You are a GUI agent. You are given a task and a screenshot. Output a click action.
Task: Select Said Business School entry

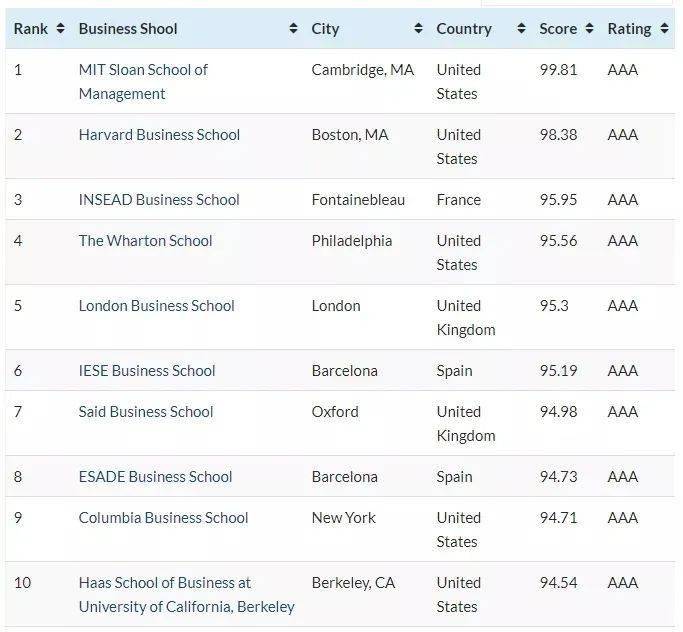(x=146, y=412)
